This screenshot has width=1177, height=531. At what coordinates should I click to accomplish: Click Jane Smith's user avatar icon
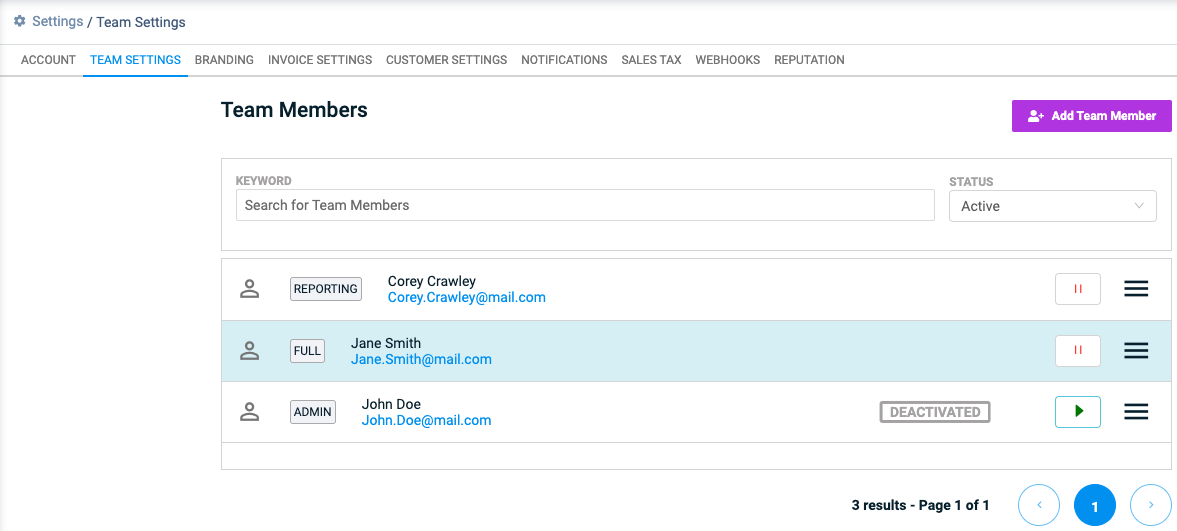tap(249, 351)
